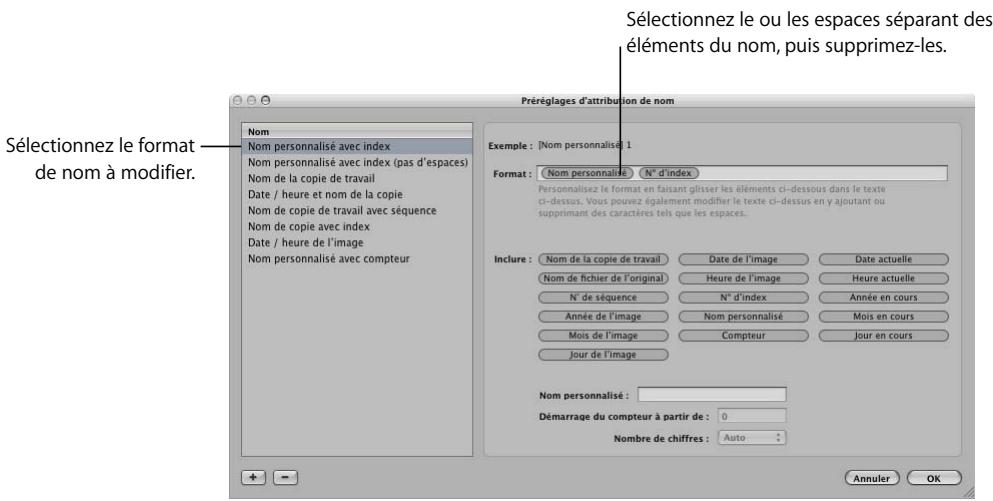Image resolution: width=993 pixels, height=501 pixels.
Task: Click 'Mois de l'image' include token
Action: (603, 336)
